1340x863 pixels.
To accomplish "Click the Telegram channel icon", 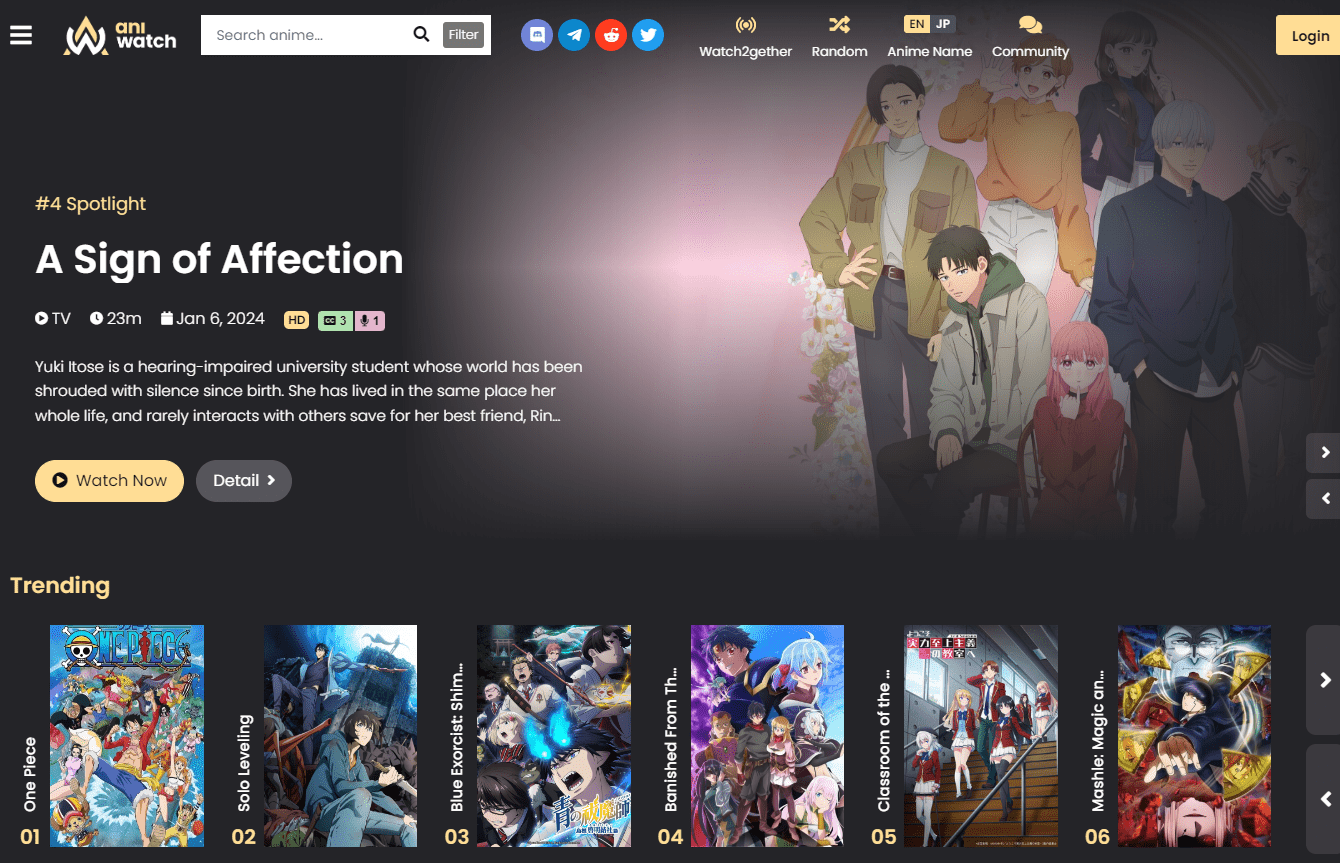I will (574, 34).
